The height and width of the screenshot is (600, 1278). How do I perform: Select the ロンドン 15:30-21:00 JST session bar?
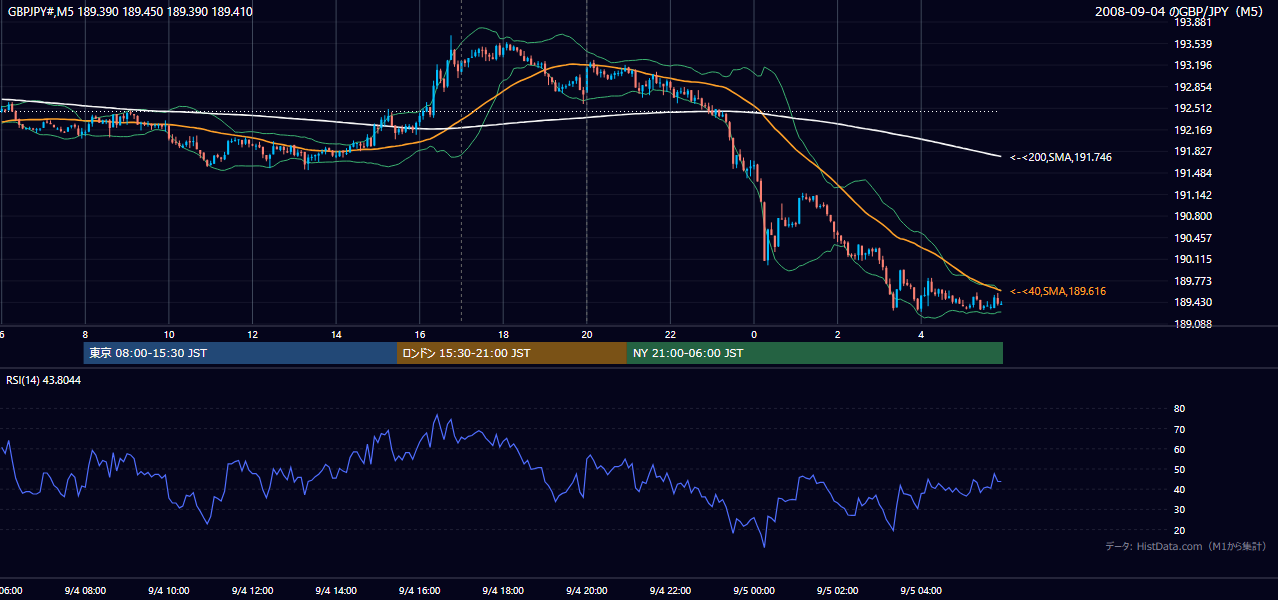pos(512,353)
